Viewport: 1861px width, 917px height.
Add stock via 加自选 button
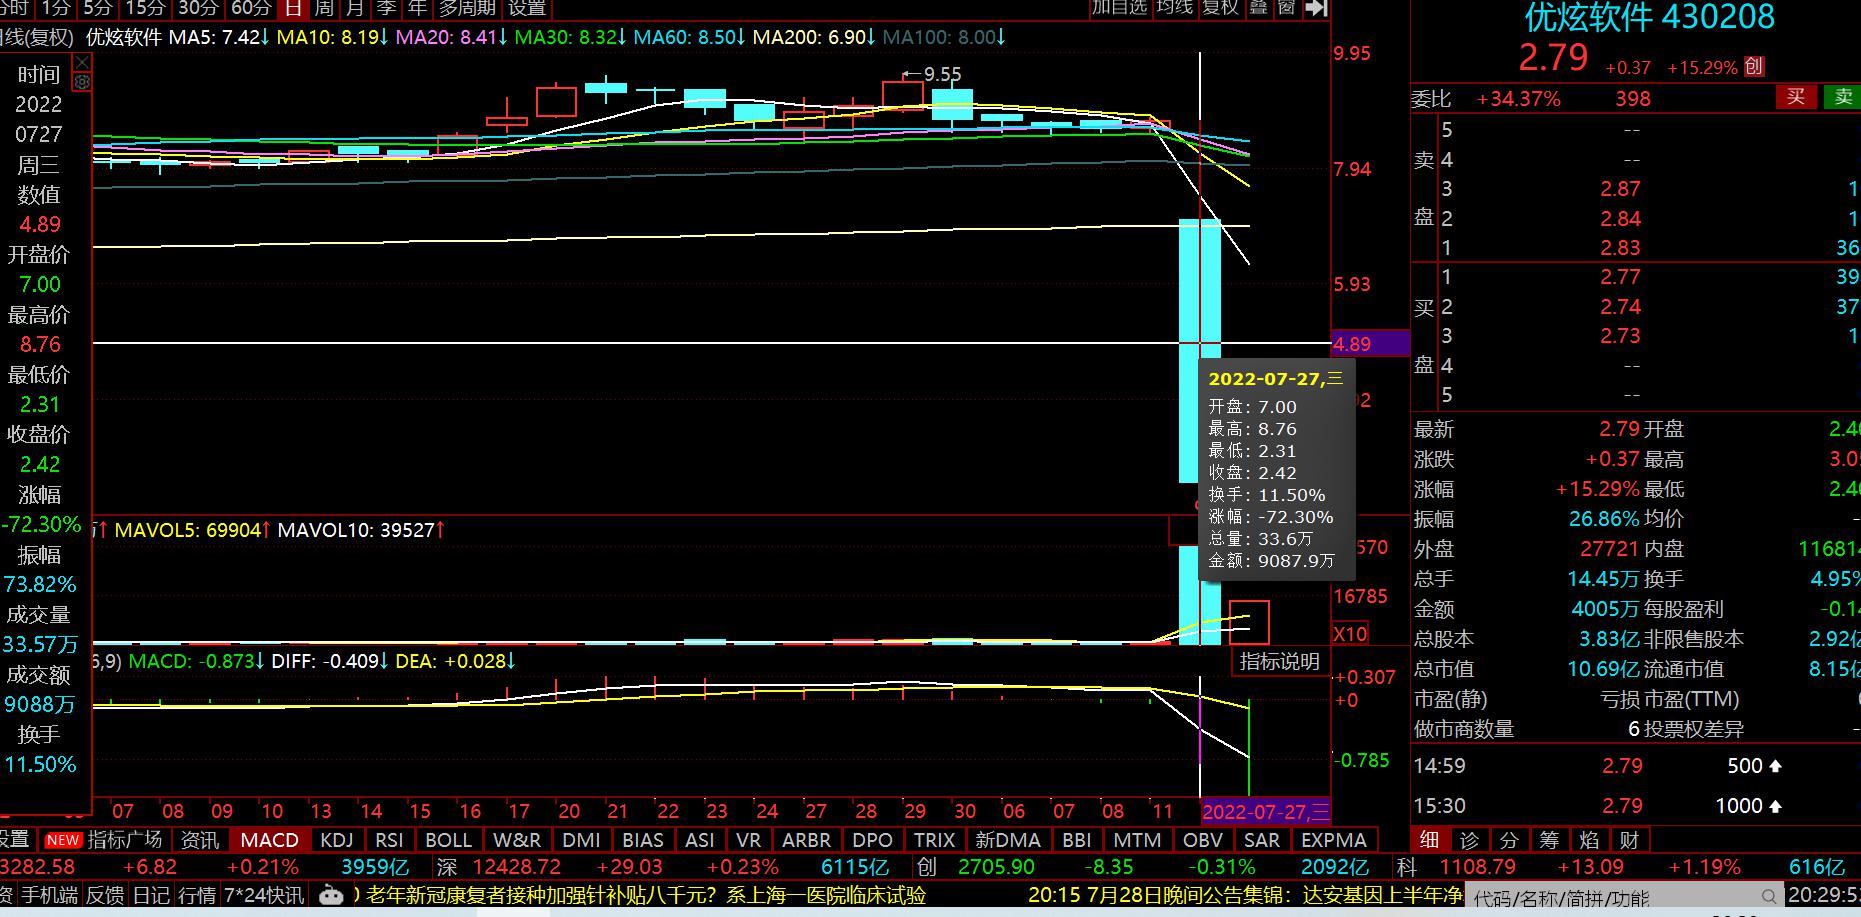(1119, 8)
